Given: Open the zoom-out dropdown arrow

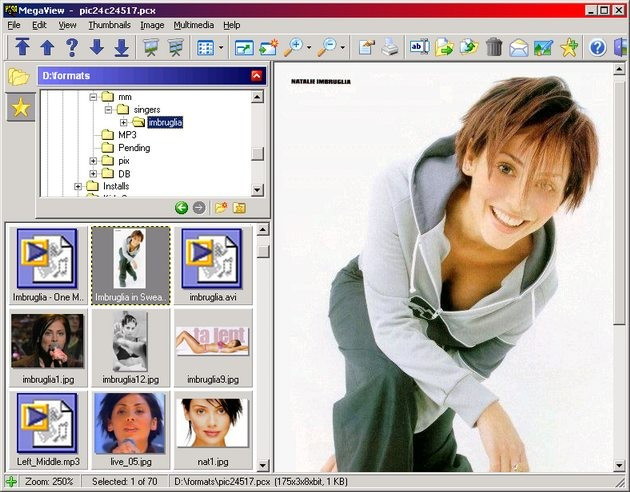Looking at the screenshot, I should (x=342, y=47).
